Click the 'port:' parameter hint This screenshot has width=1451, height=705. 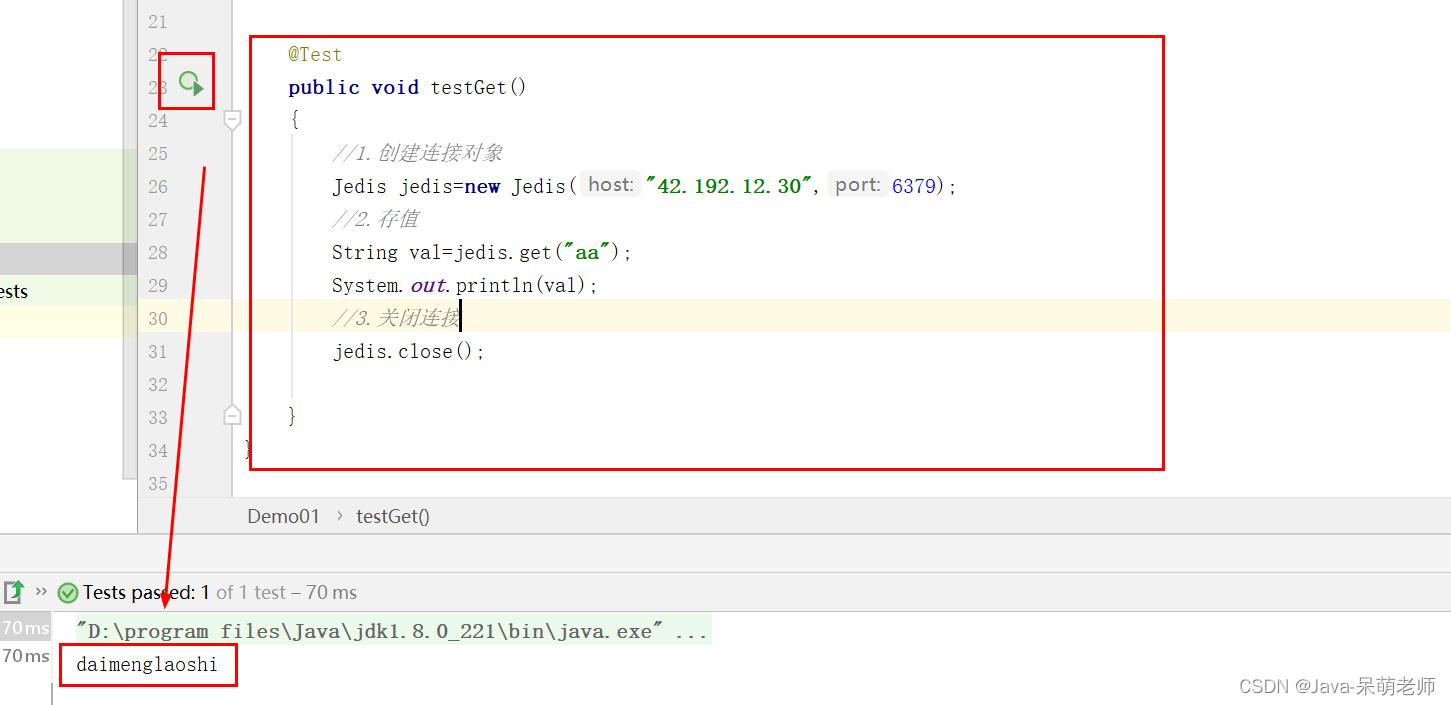(858, 184)
